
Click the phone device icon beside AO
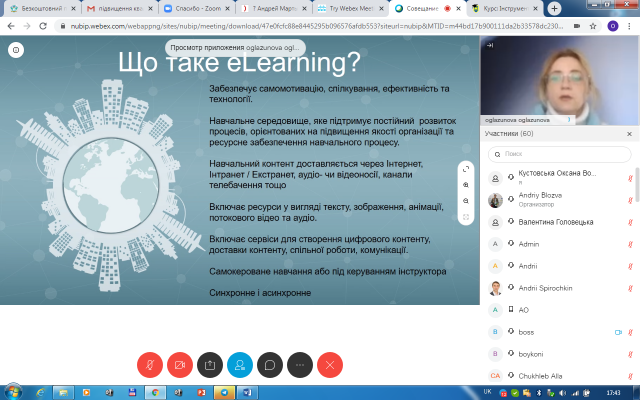tap(511, 309)
